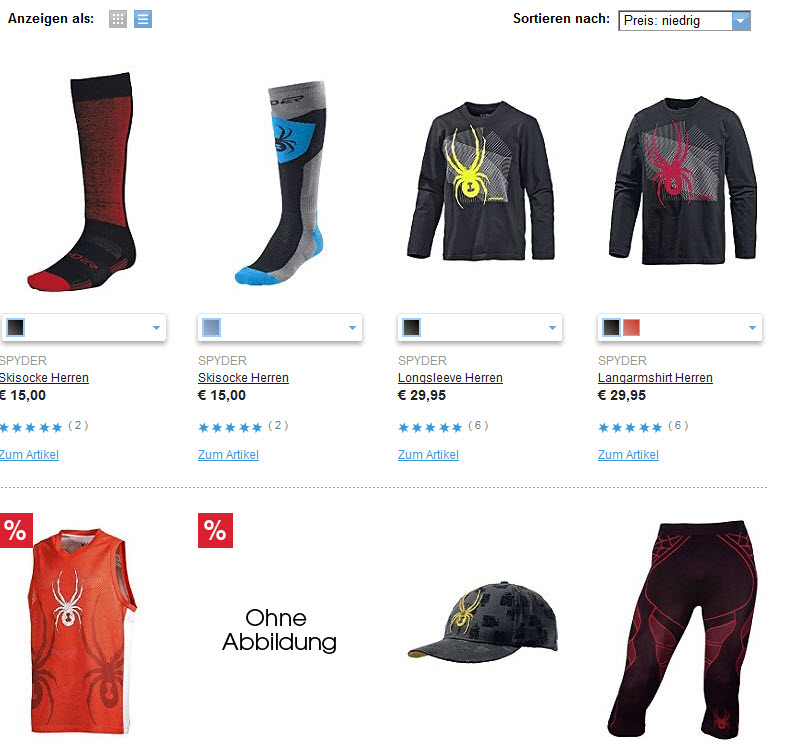Click the sale percent badge on orange tank top
Viewport: 790px width, 753px height.
[16, 530]
